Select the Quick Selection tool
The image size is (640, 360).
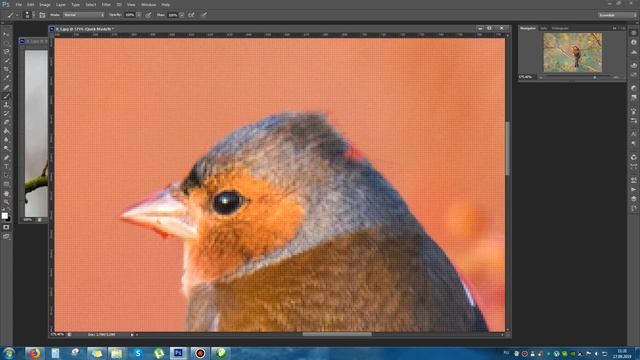click(6, 61)
